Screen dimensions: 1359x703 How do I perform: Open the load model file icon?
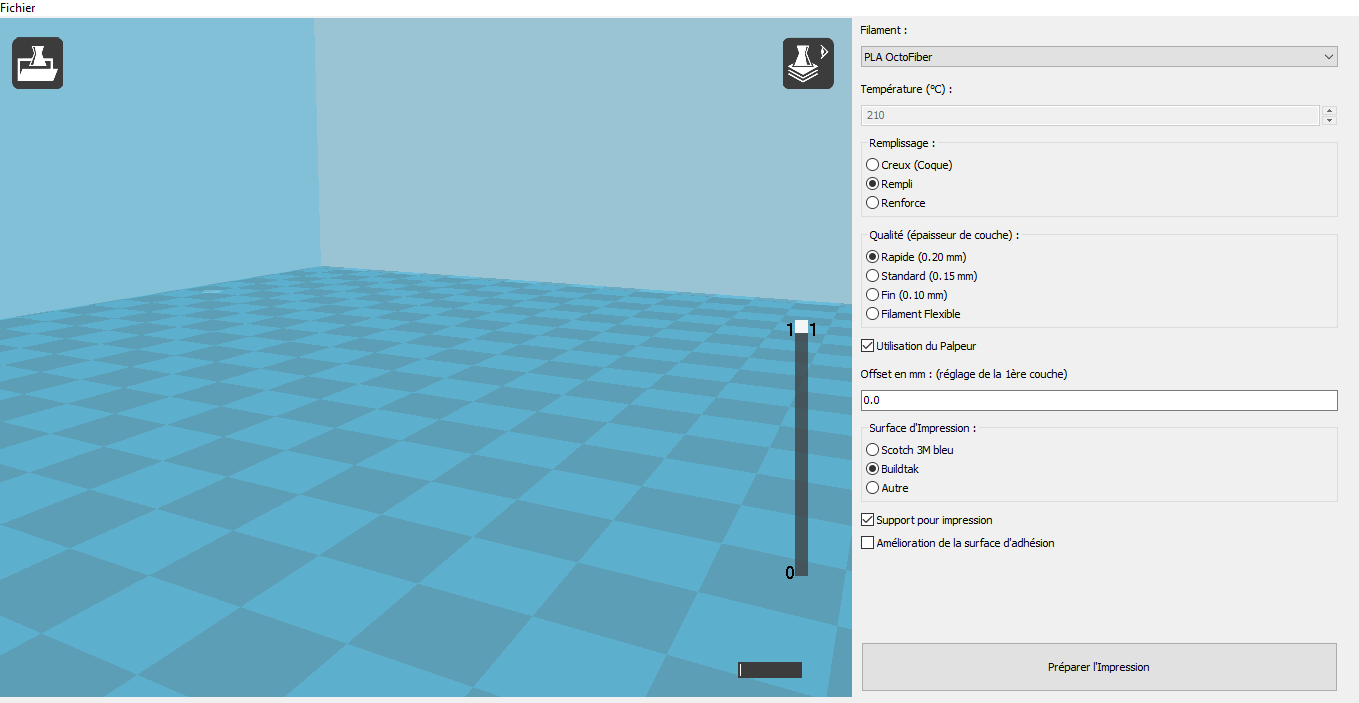point(38,63)
